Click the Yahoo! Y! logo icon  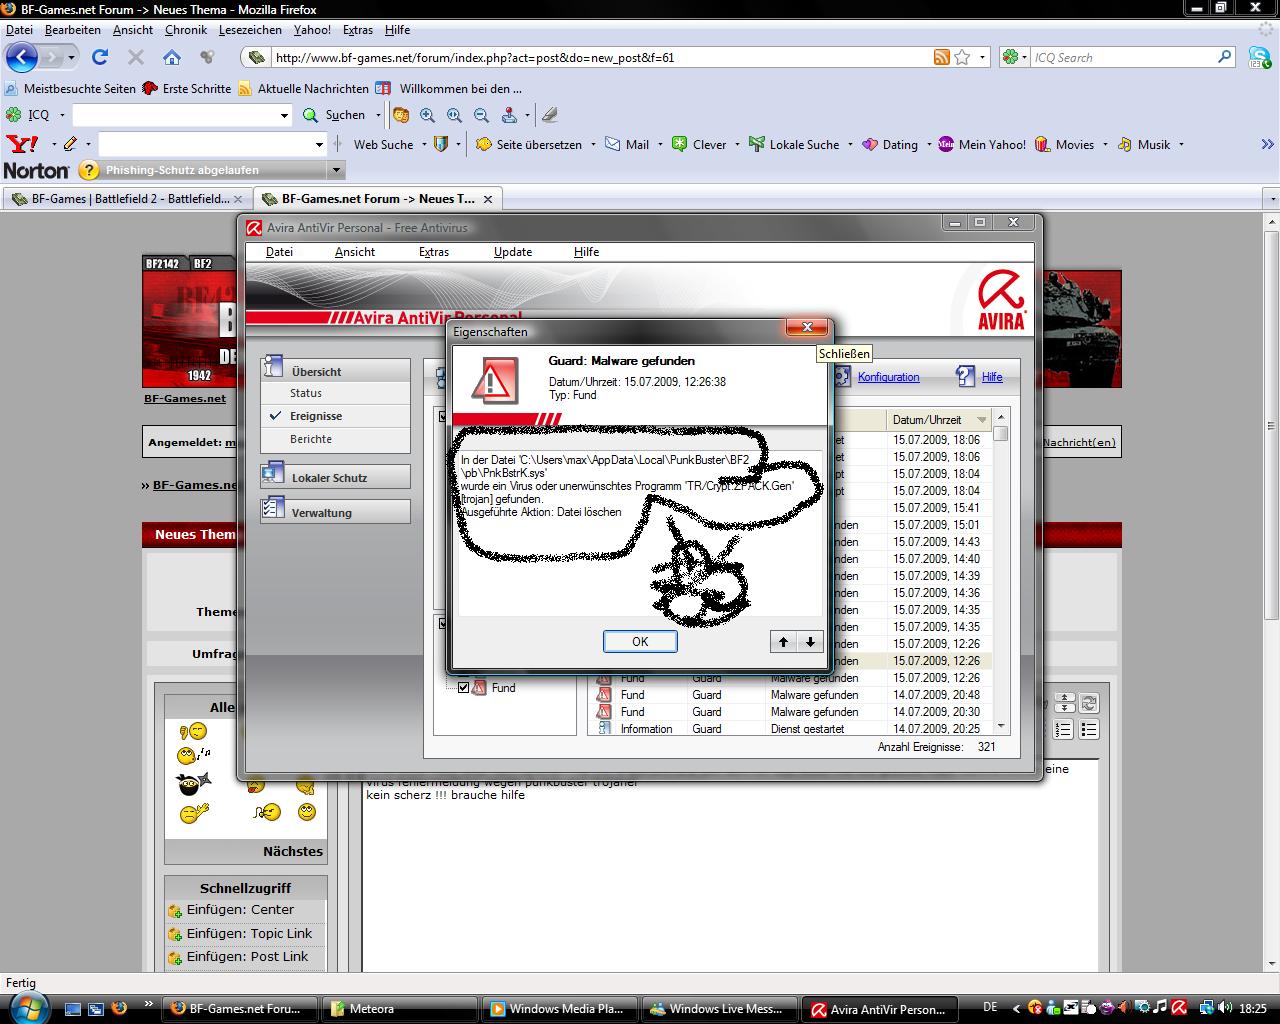[22, 144]
